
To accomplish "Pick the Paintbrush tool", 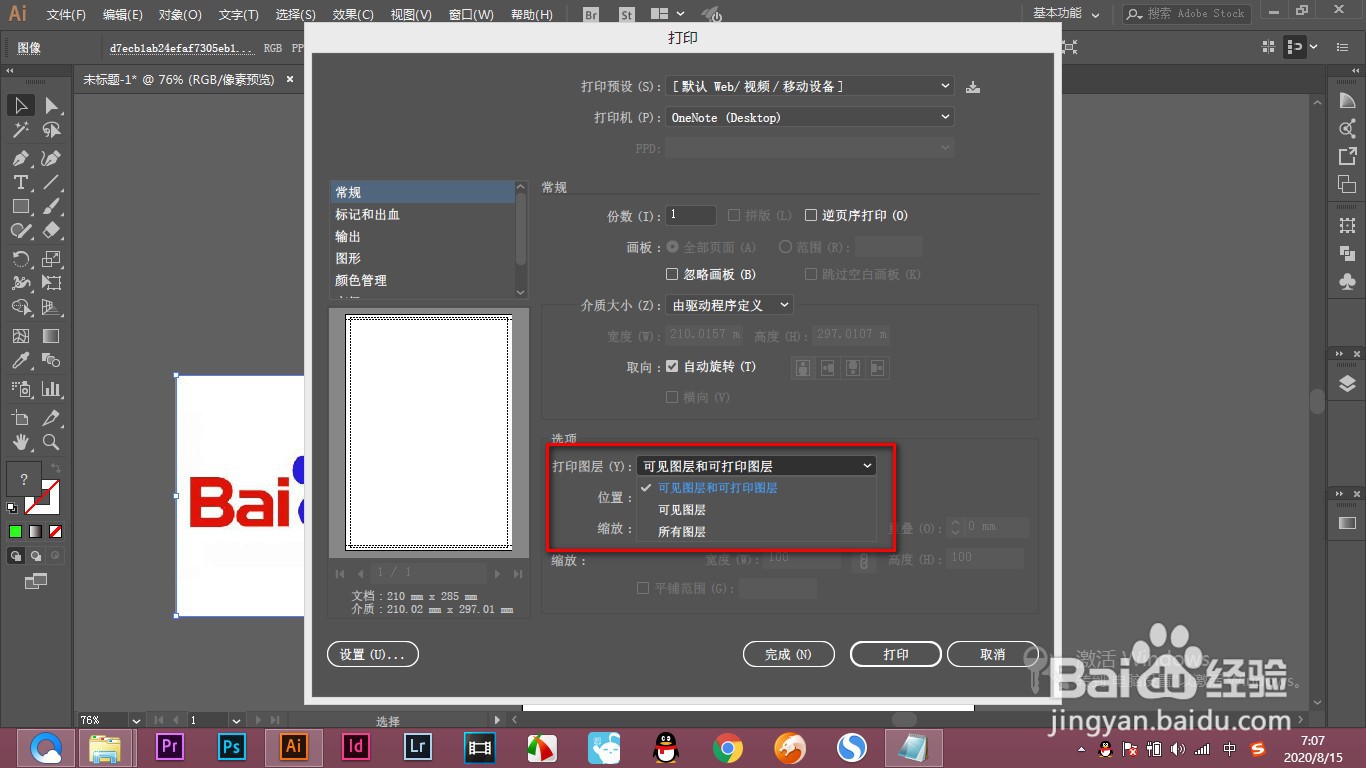I will point(52,206).
